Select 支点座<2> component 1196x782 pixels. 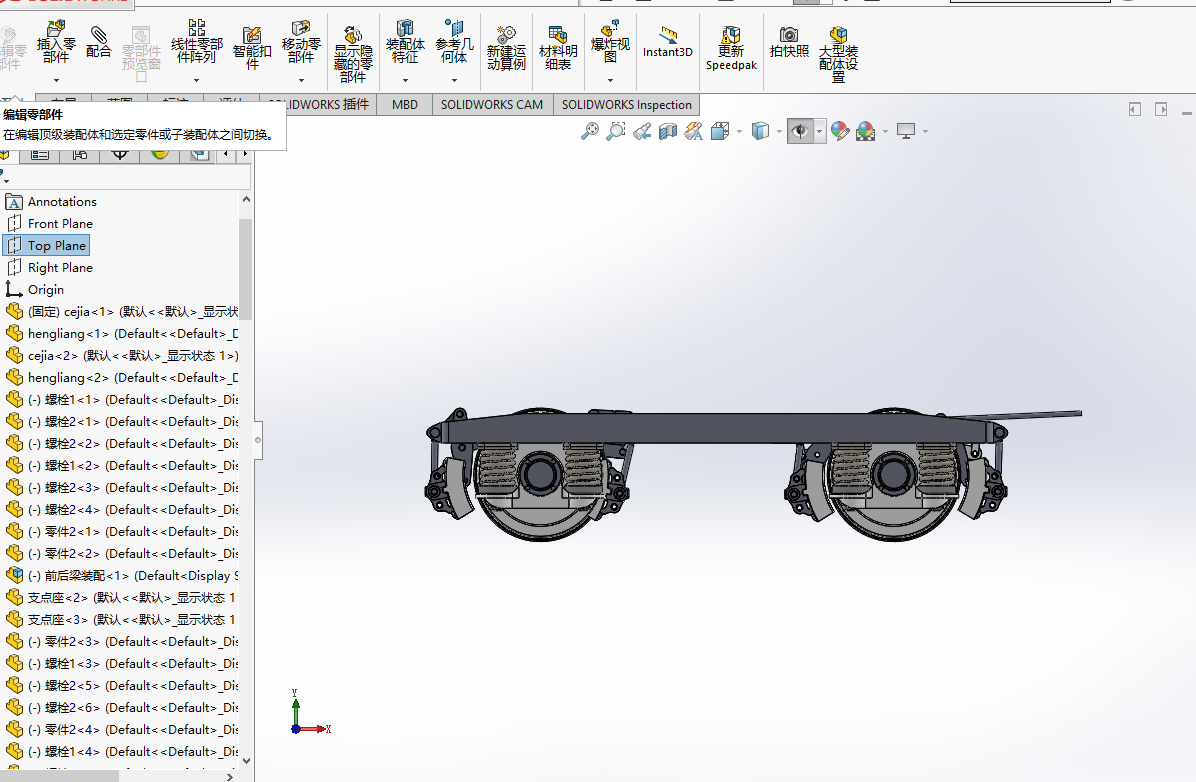(122, 597)
